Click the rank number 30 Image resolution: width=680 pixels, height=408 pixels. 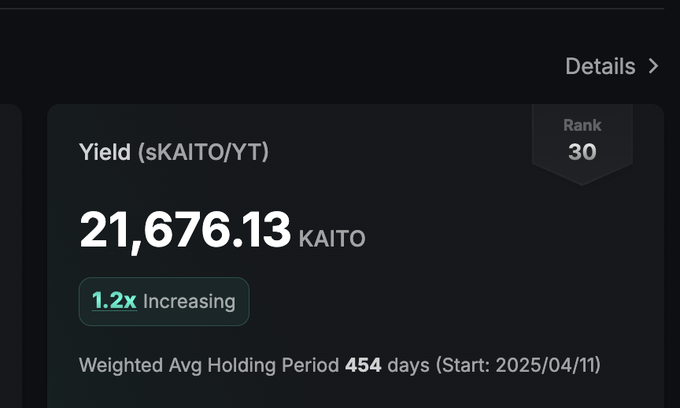pyautogui.click(x=582, y=152)
